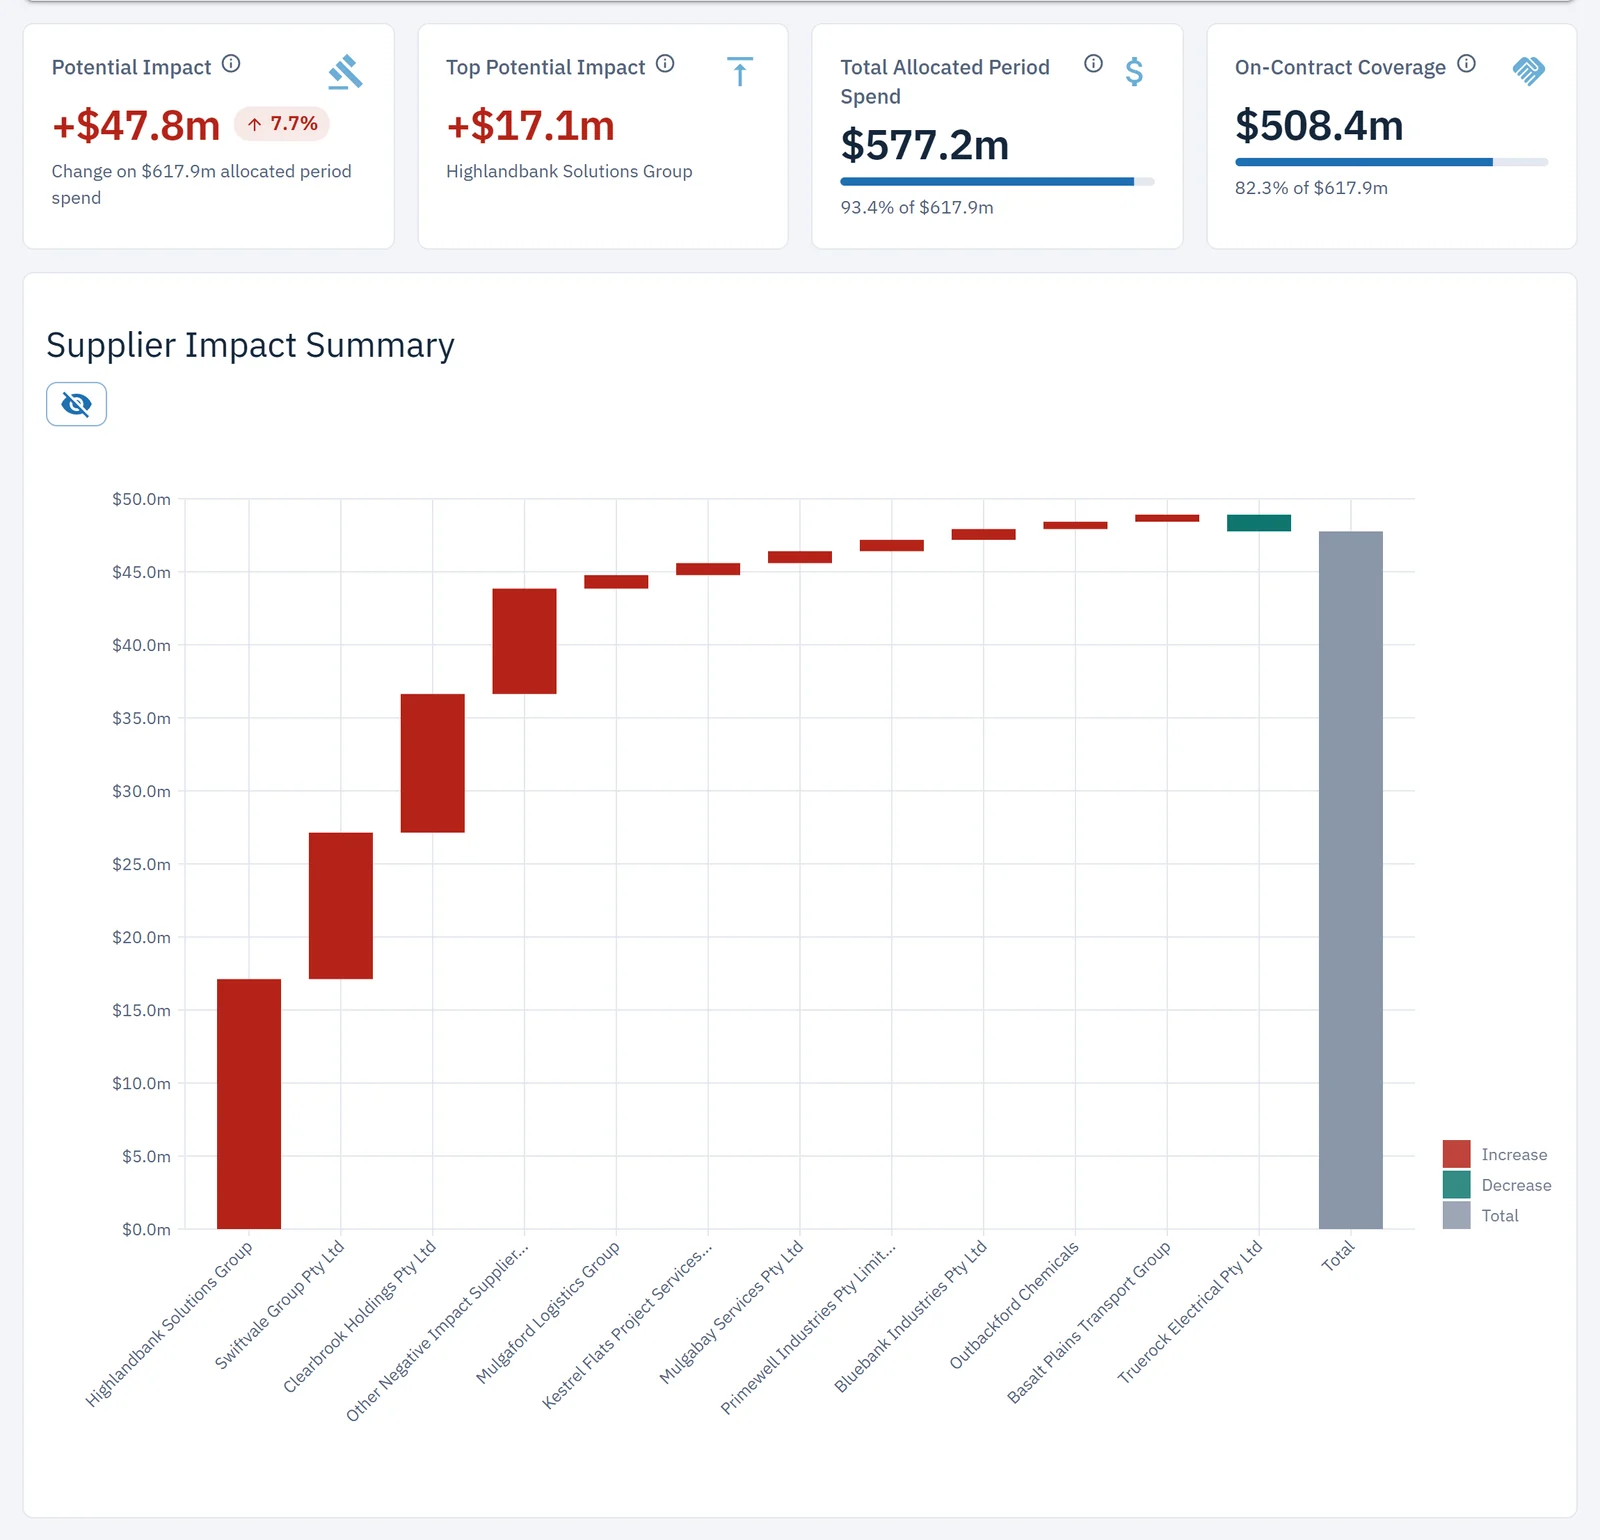Screen dimensions: 1600x1540
Task: Click the Truerock Electrical Pty Ltd axis label
Action: pyautogui.click(x=1190, y=1312)
